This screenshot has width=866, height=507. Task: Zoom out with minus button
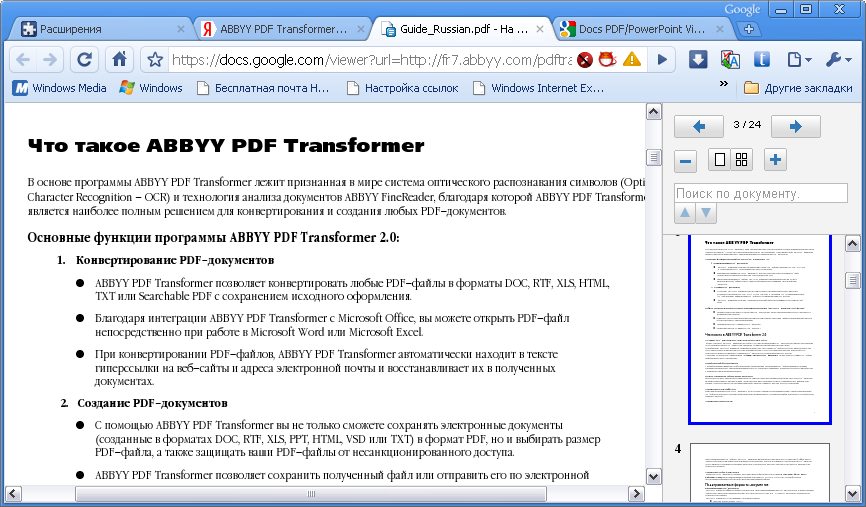(685, 161)
